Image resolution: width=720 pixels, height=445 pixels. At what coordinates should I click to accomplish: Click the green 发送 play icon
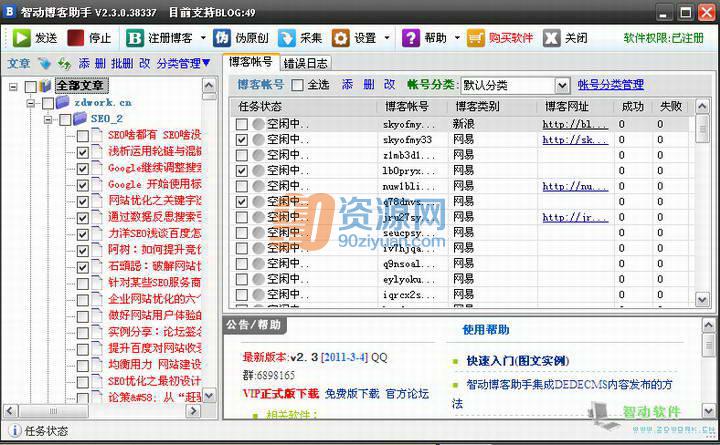click(21, 38)
